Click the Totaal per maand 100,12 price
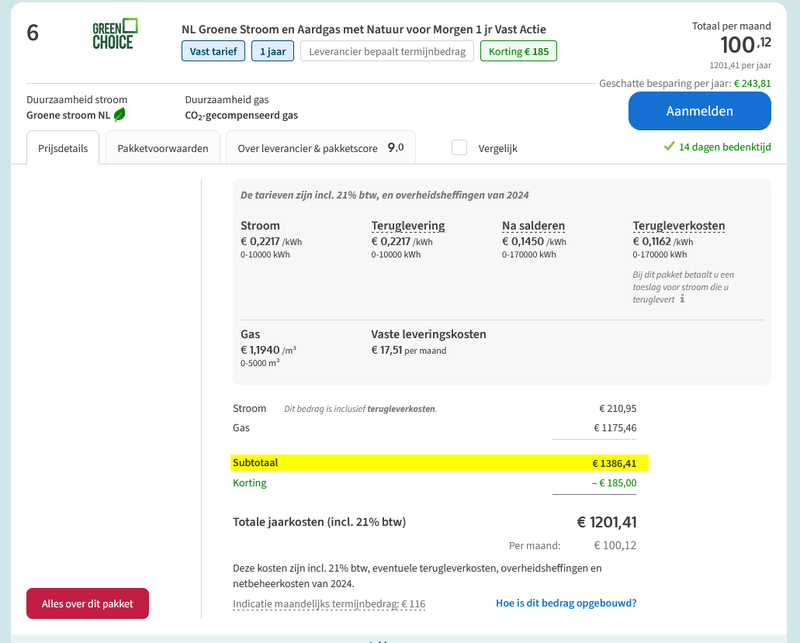The width and height of the screenshot is (800, 643). [745, 44]
